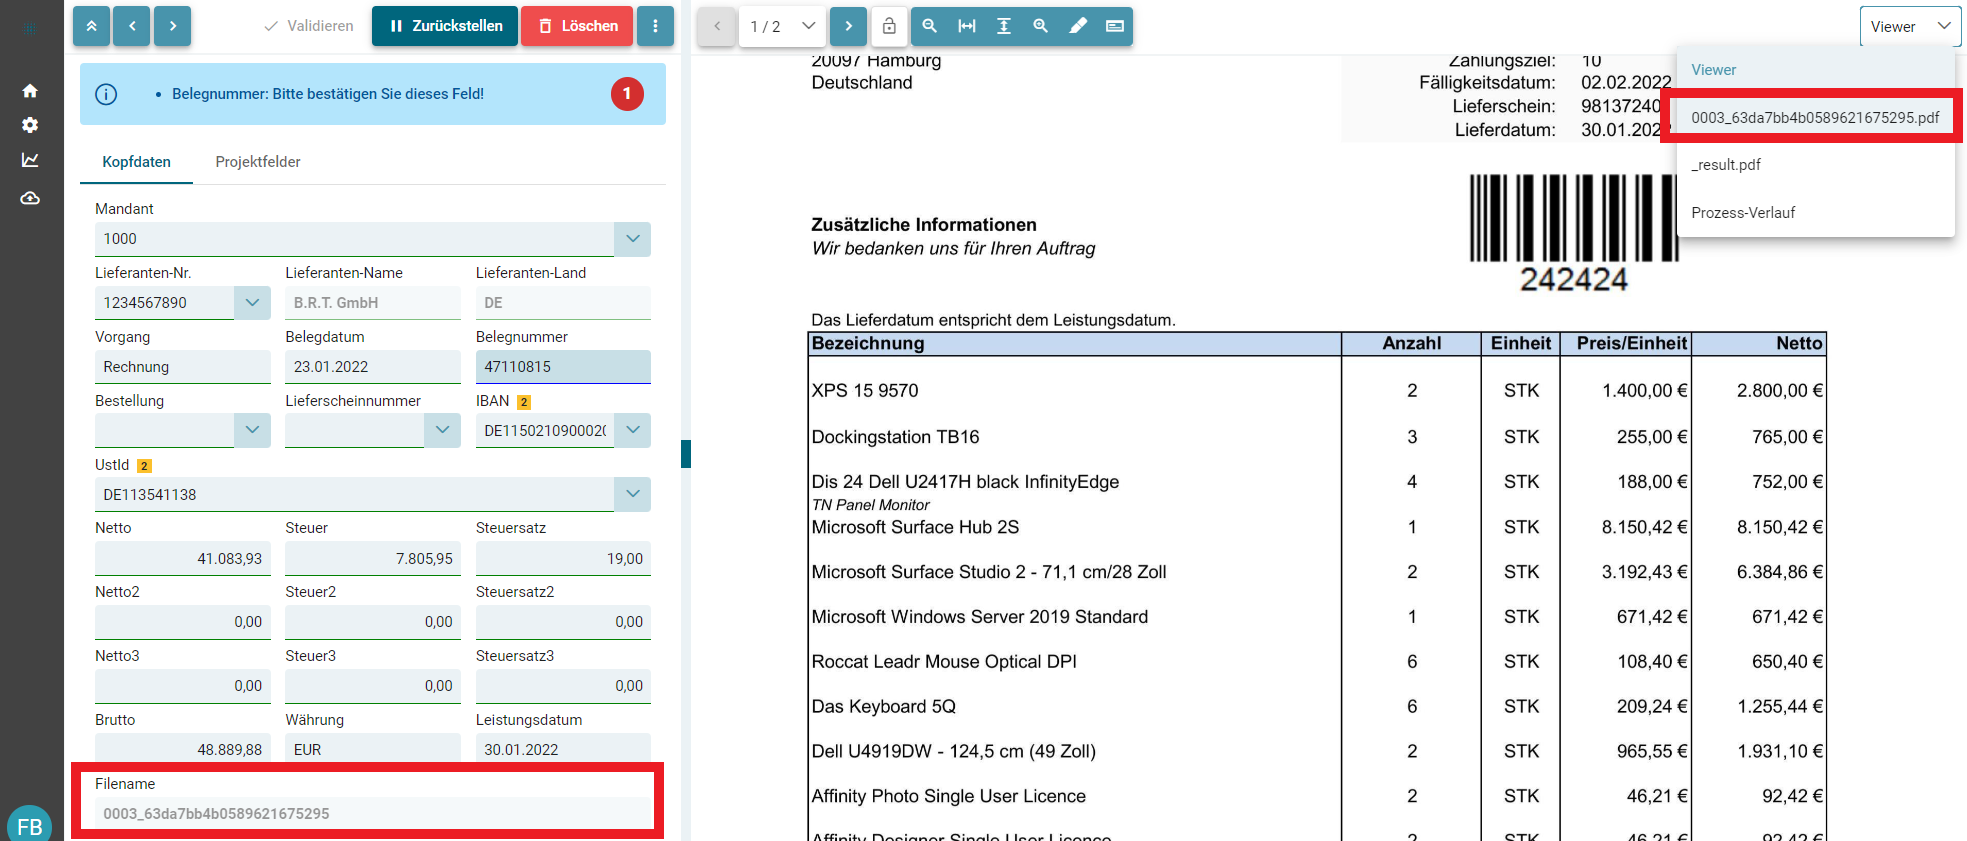
Task: Click the UstId field DE113541138
Action: [x=354, y=494]
